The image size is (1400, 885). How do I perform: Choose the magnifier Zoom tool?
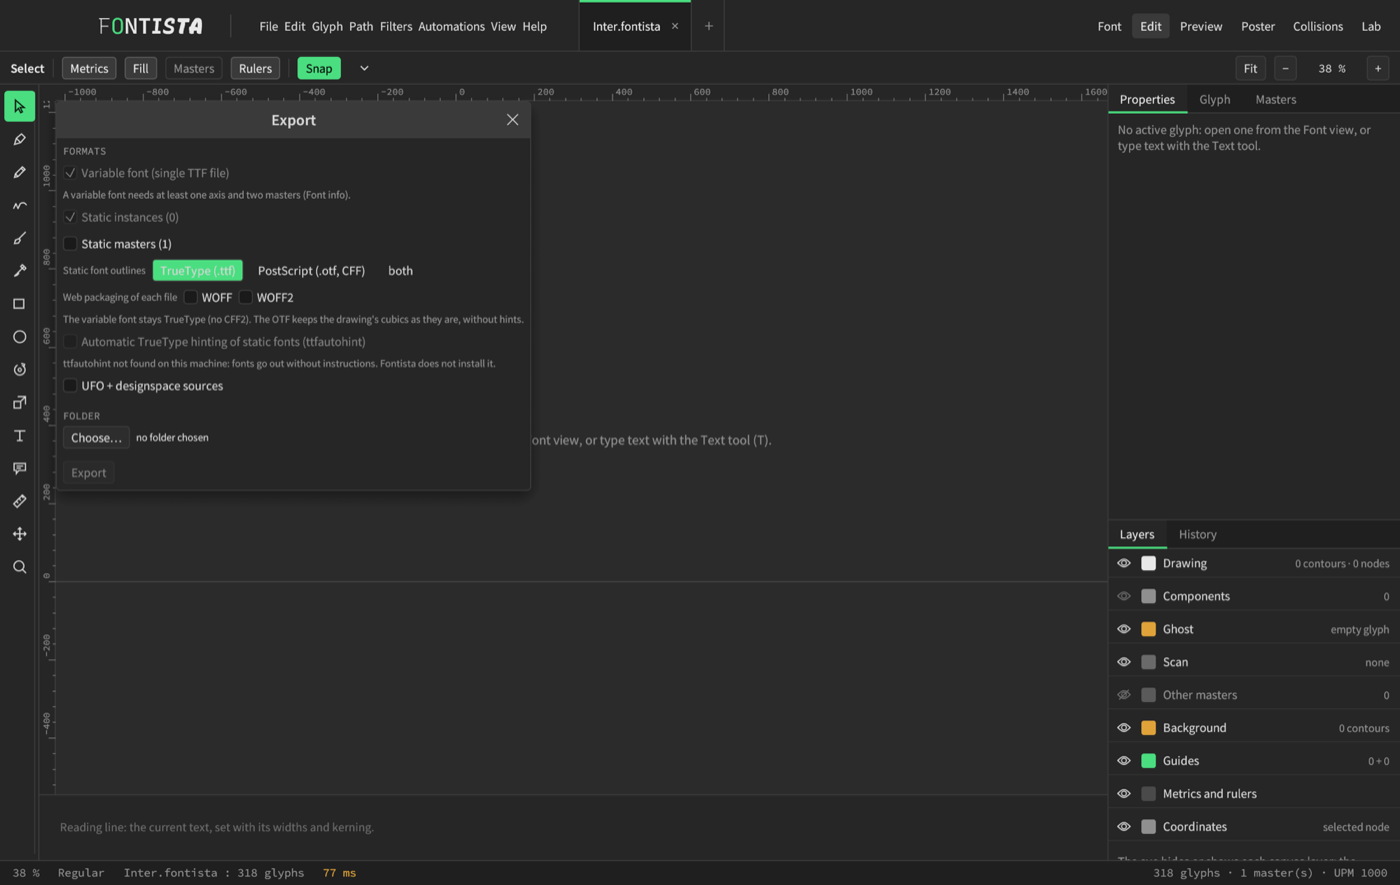pyautogui.click(x=19, y=567)
